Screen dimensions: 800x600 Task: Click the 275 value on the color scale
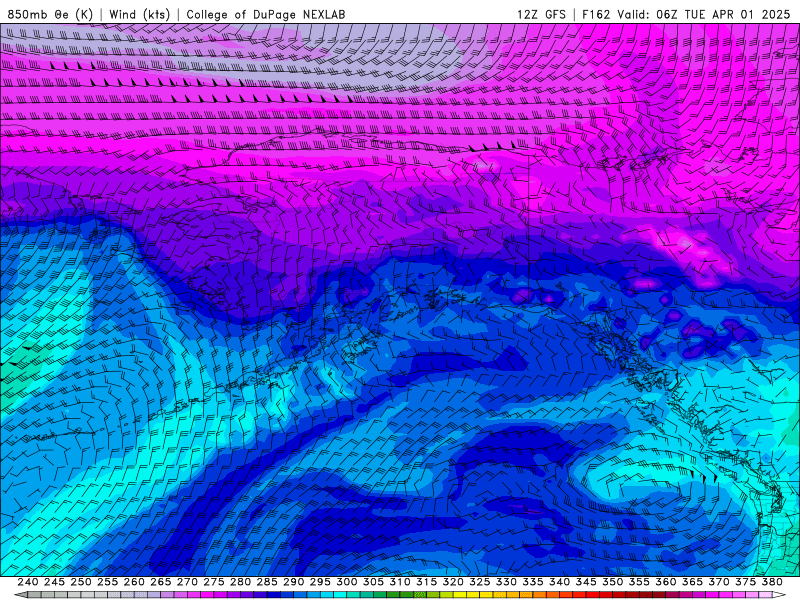point(214,582)
